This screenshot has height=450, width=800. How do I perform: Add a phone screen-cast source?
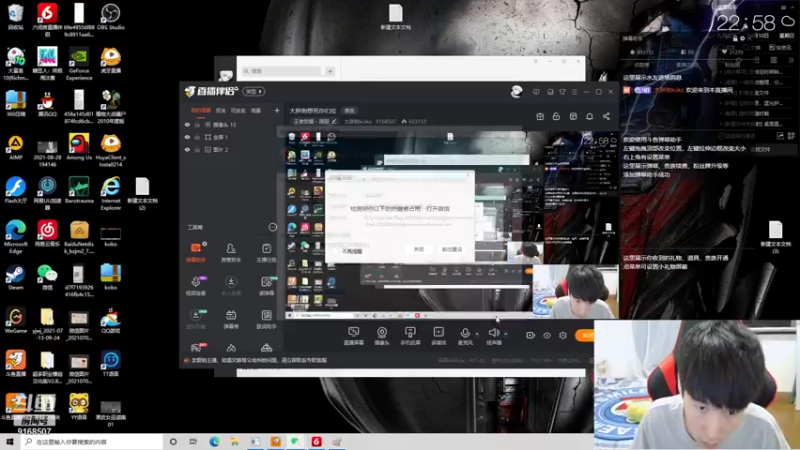click(x=410, y=336)
